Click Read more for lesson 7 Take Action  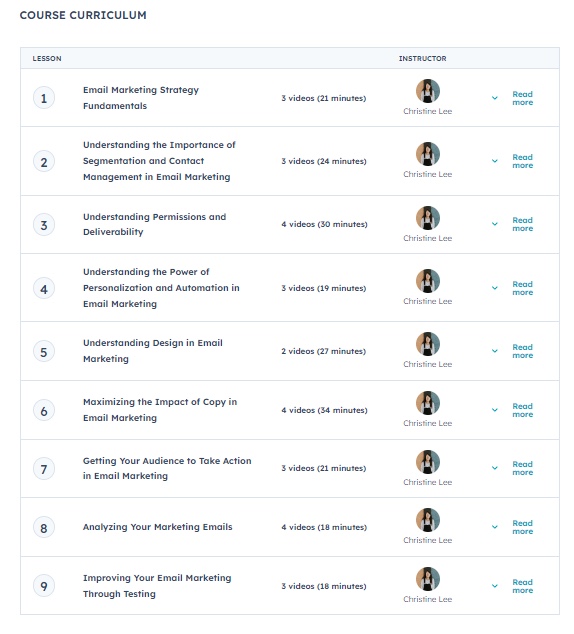(523, 469)
